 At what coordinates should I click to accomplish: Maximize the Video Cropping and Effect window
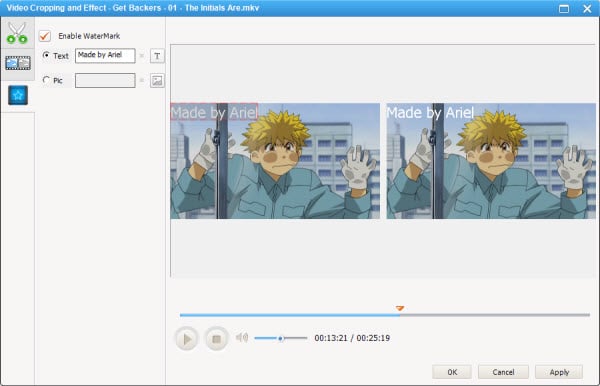[564, 8]
